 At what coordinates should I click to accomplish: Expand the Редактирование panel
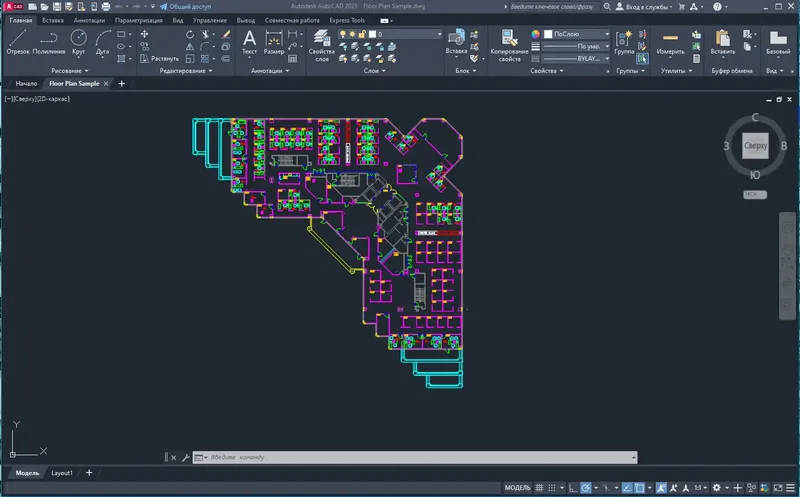click(x=186, y=71)
